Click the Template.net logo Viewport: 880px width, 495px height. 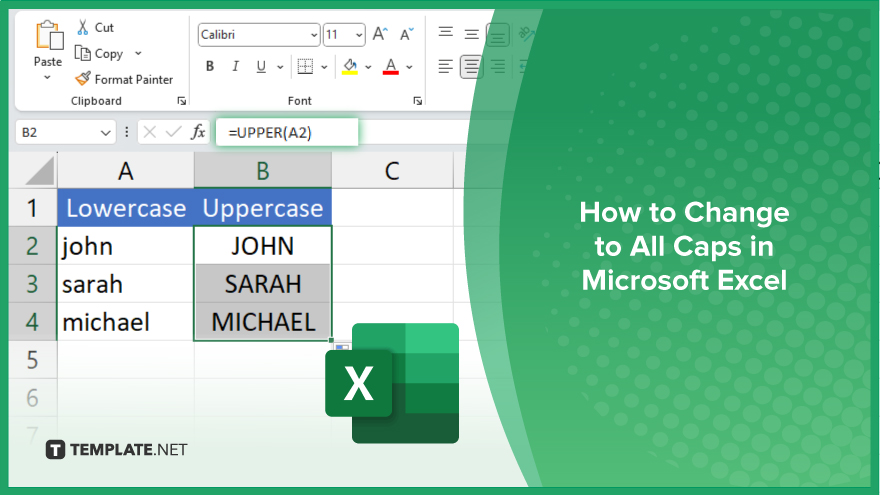(x=116, y=450)
